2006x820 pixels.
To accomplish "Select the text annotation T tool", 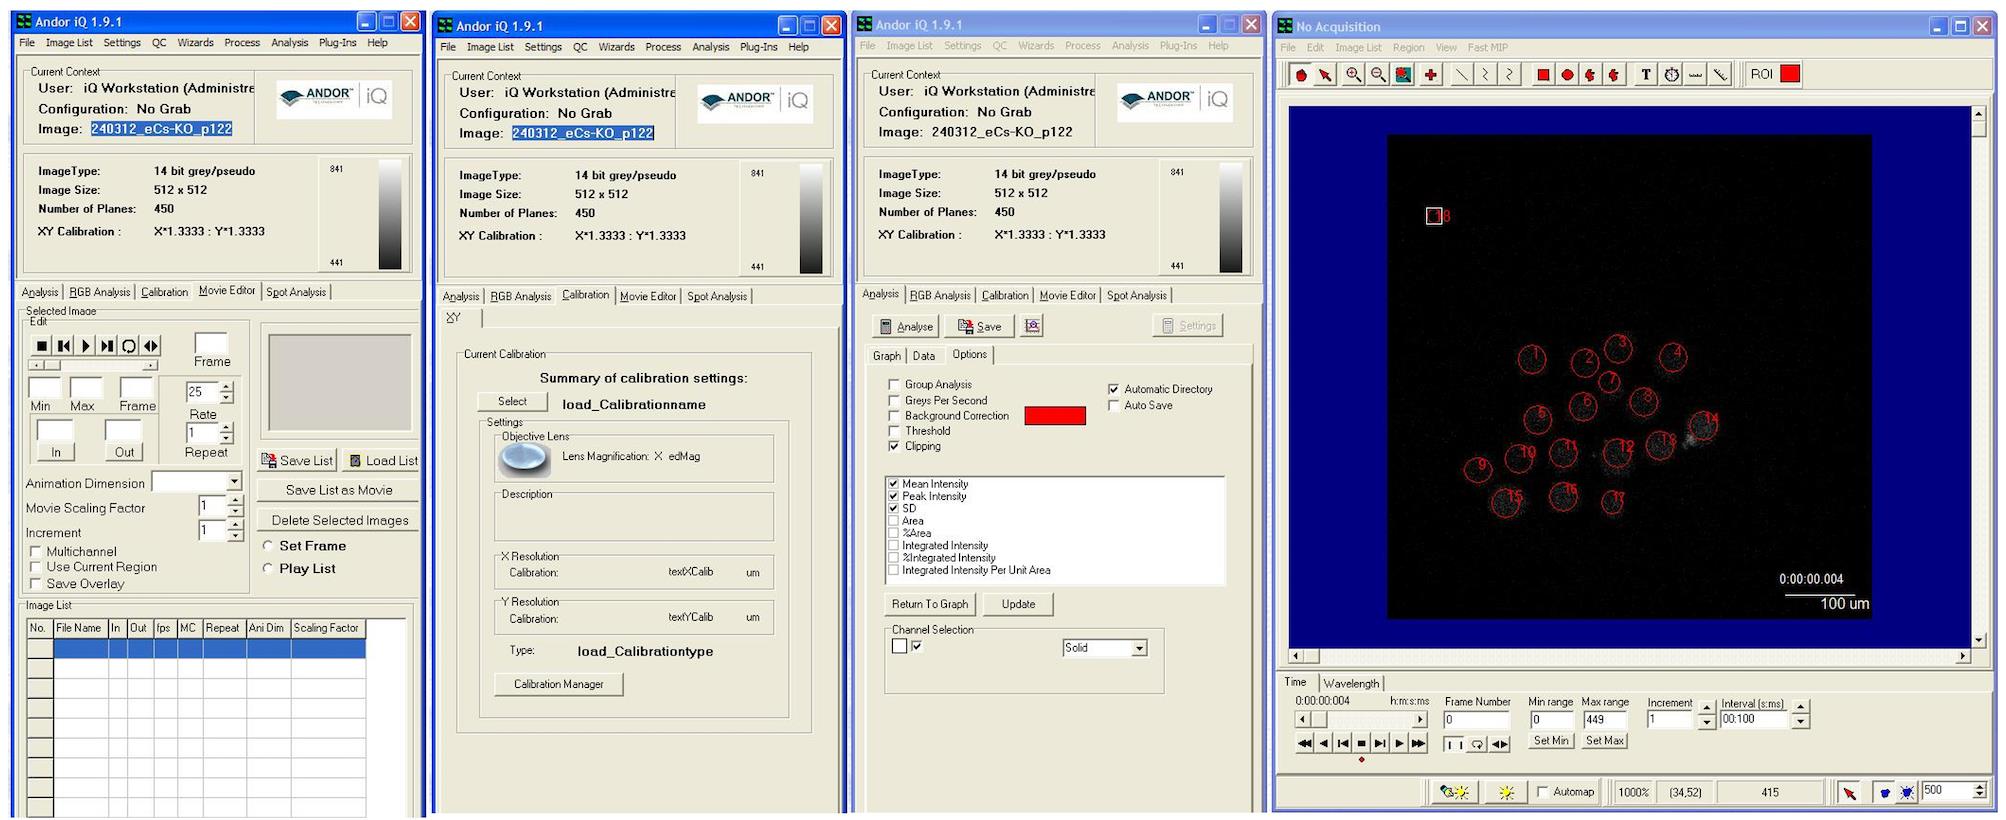I will 1646,75.
